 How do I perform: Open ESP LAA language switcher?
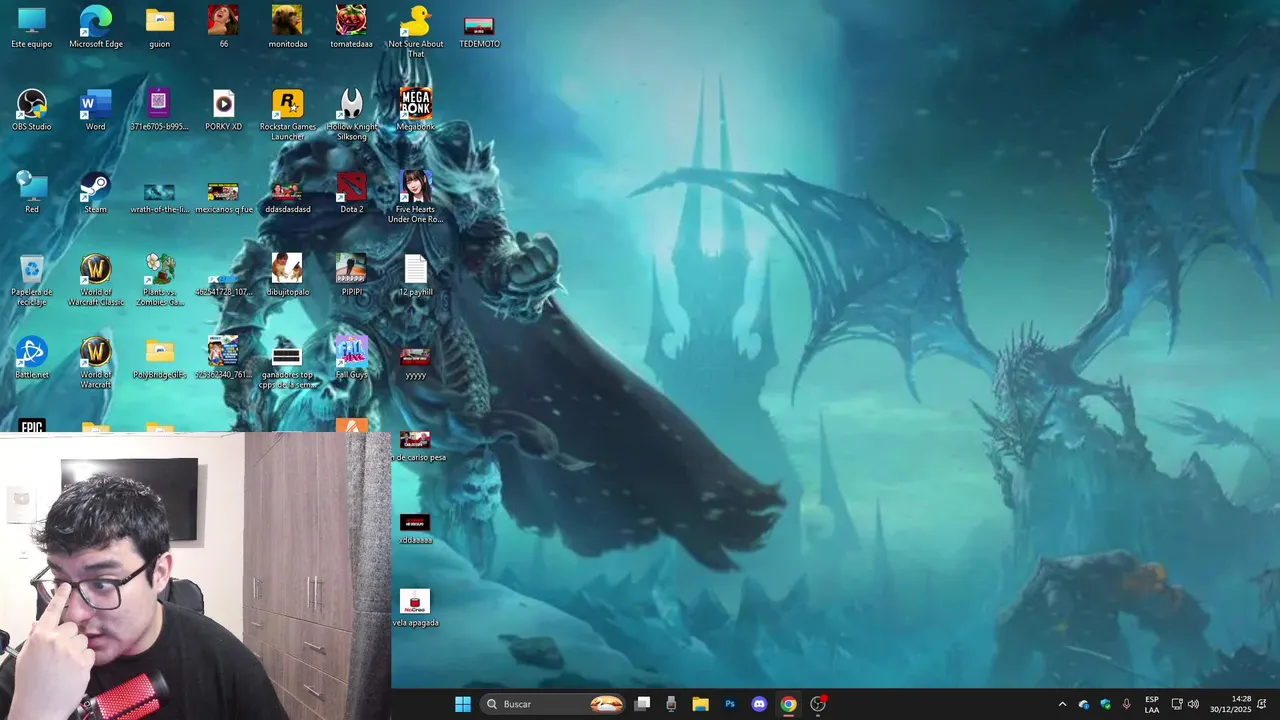[x=1152, y=704]
